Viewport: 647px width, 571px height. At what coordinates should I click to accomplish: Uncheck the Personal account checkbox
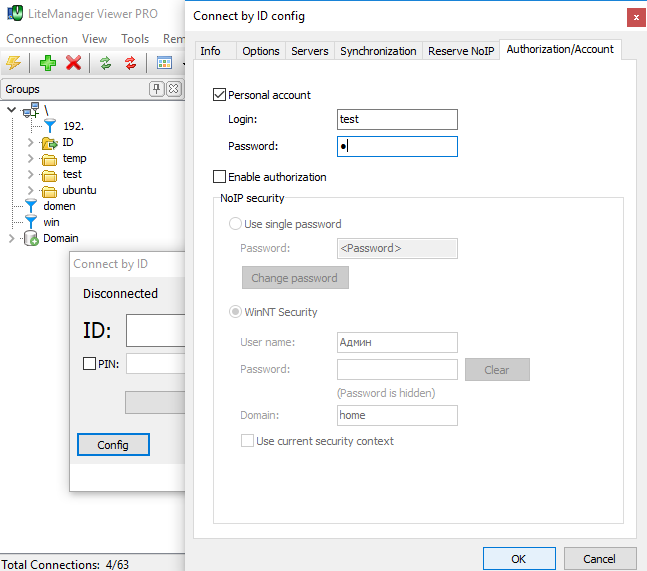click(219, 94)
